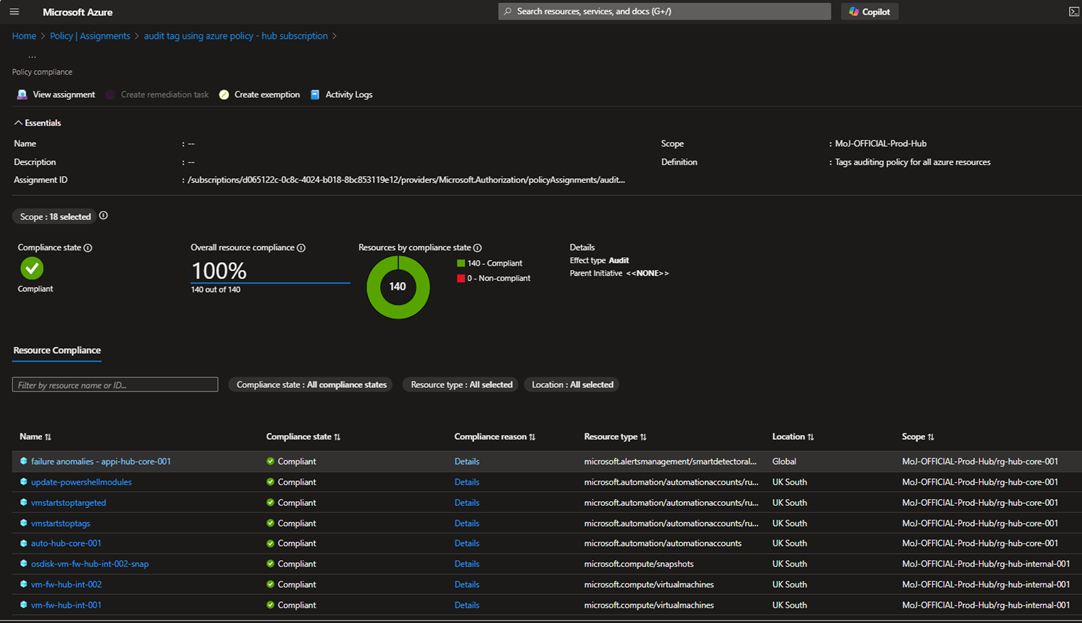Click resource icon for auto-hub-core-001 row
This screenshot has height=623, width=1082.
click(x=23, y=543)
